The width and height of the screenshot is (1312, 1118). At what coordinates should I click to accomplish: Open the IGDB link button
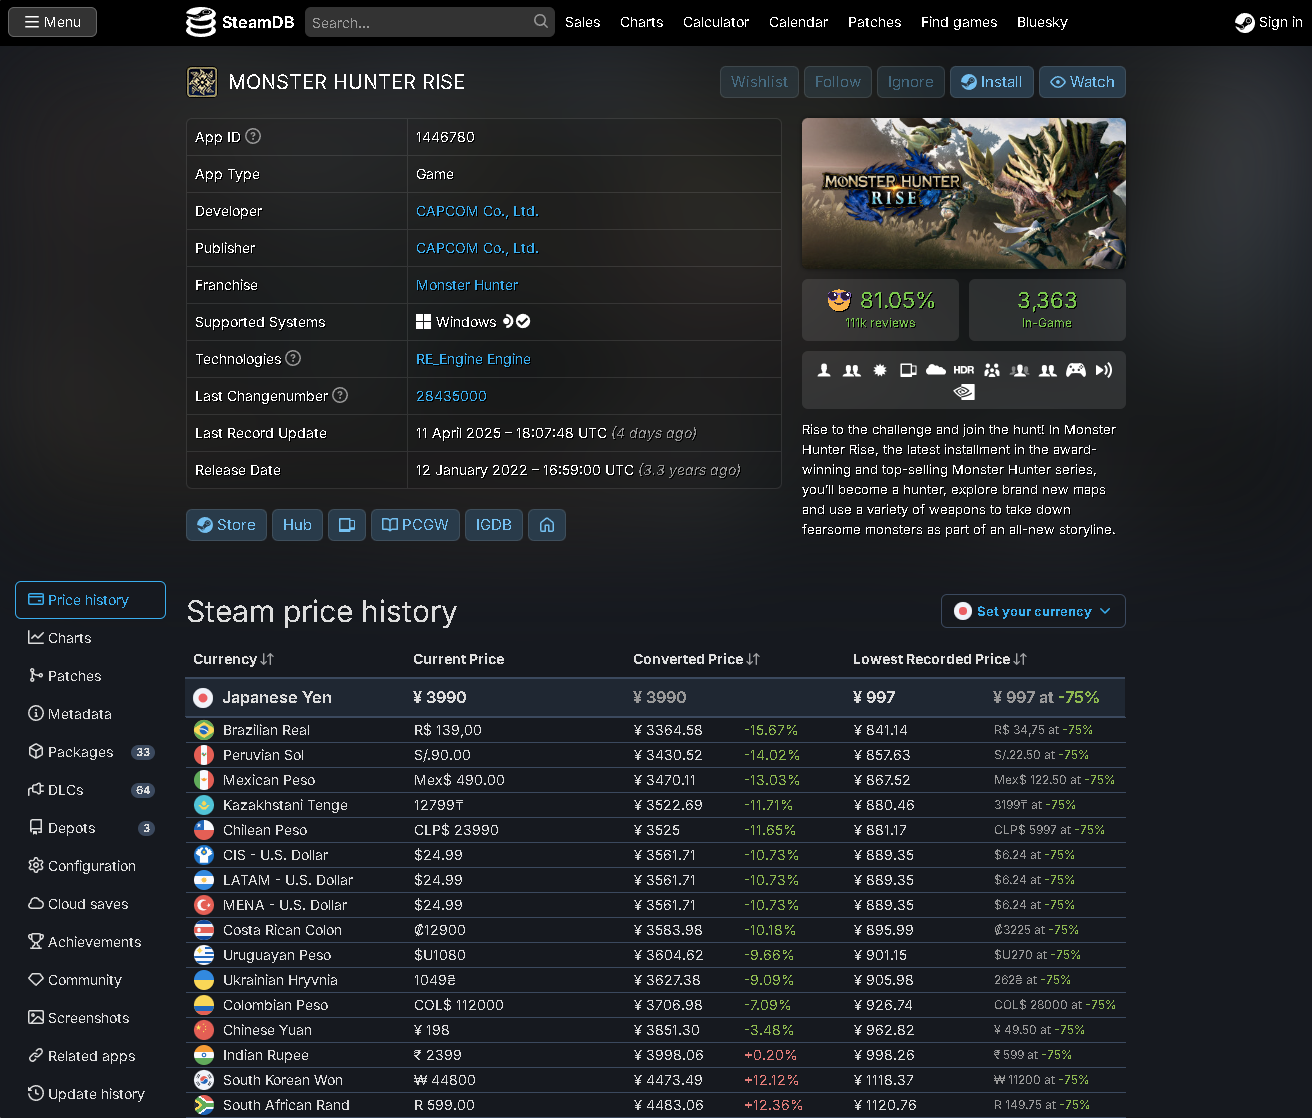(x=494, y=525)
